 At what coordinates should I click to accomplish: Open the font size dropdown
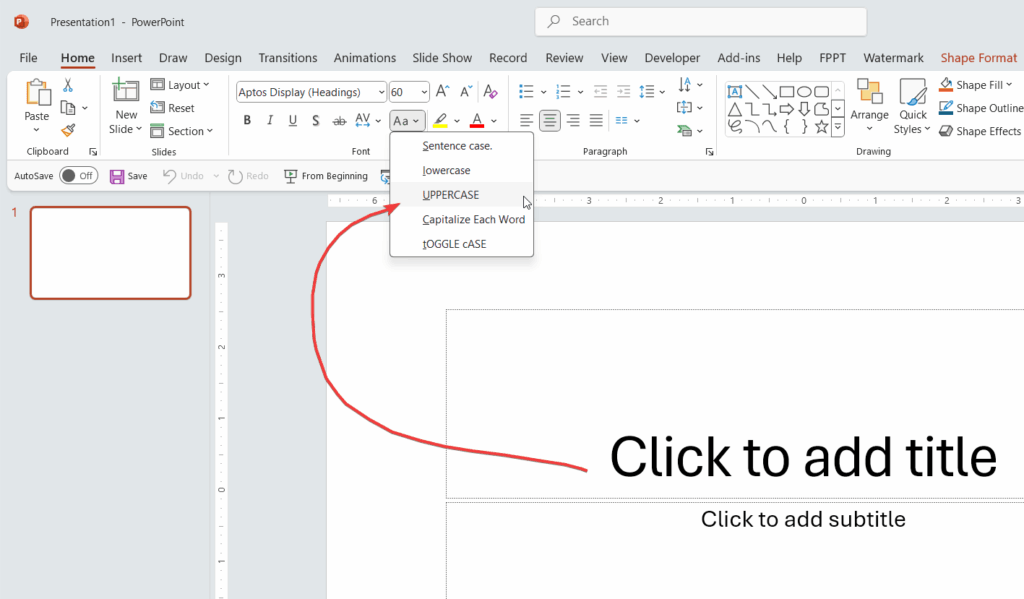click(x=424, y=92)
